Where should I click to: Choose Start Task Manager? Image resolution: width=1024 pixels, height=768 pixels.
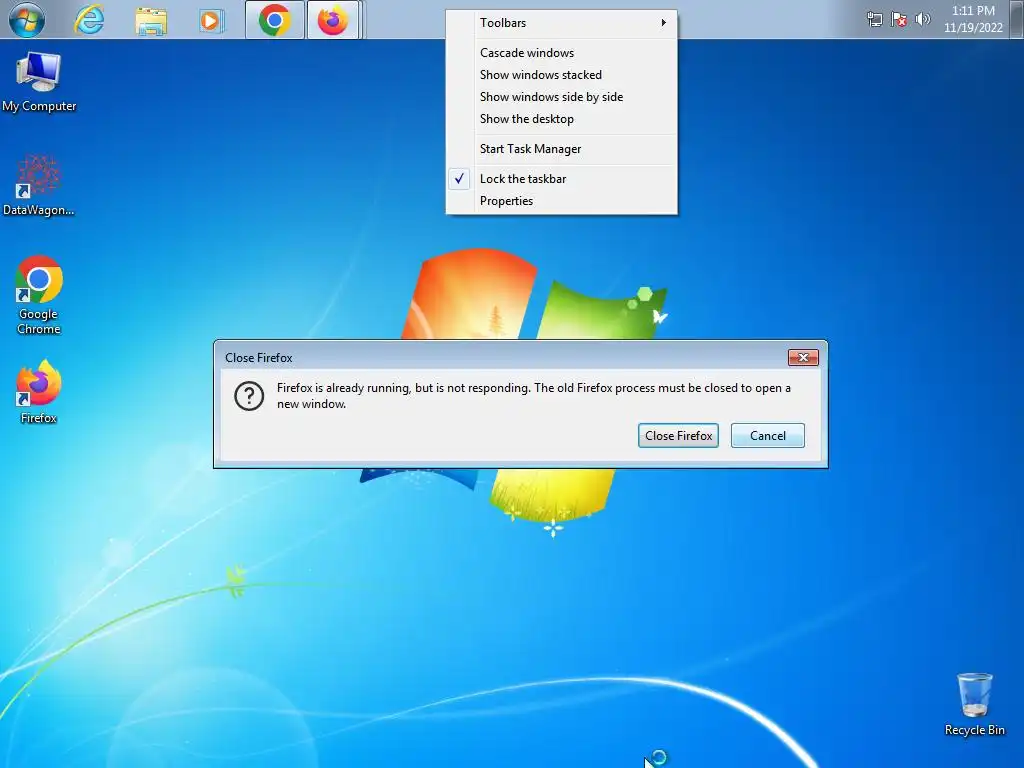[562, 149]
